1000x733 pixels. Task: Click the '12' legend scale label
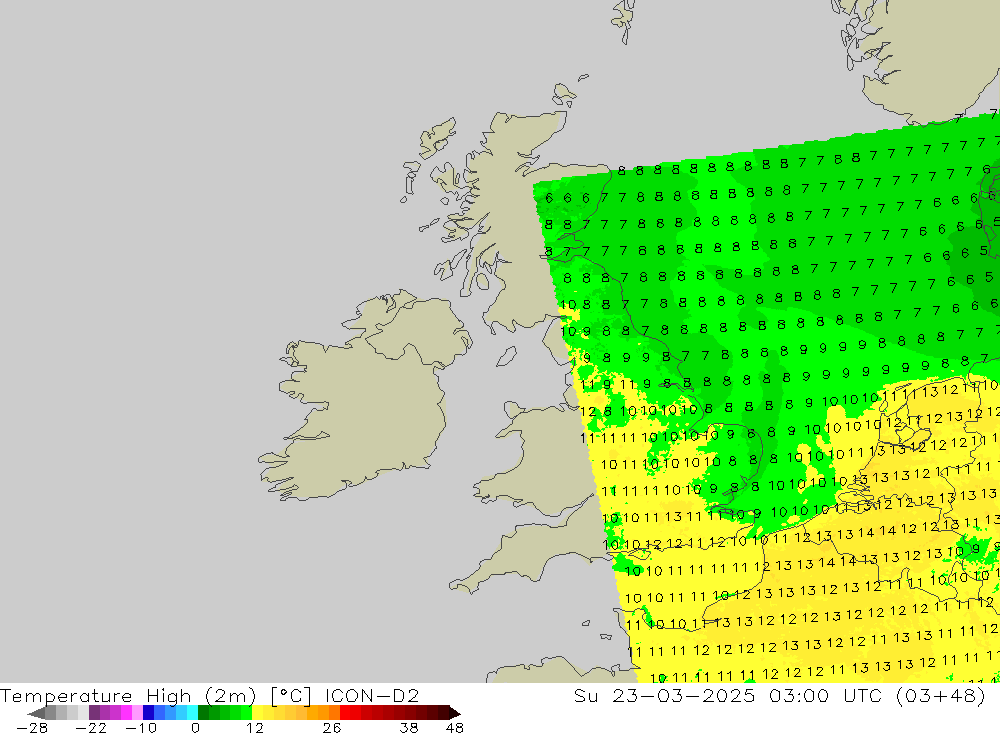[255, 728]
